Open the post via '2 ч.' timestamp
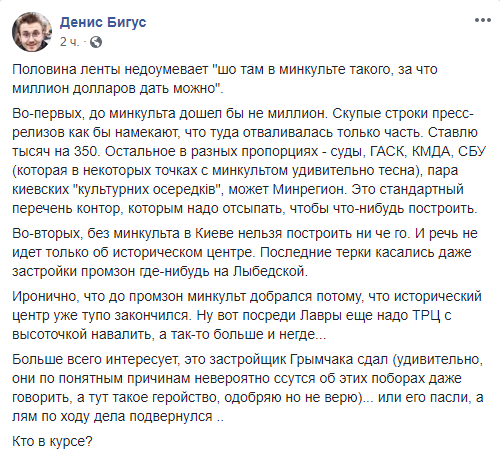500x457 pixels. pos(70,42)
